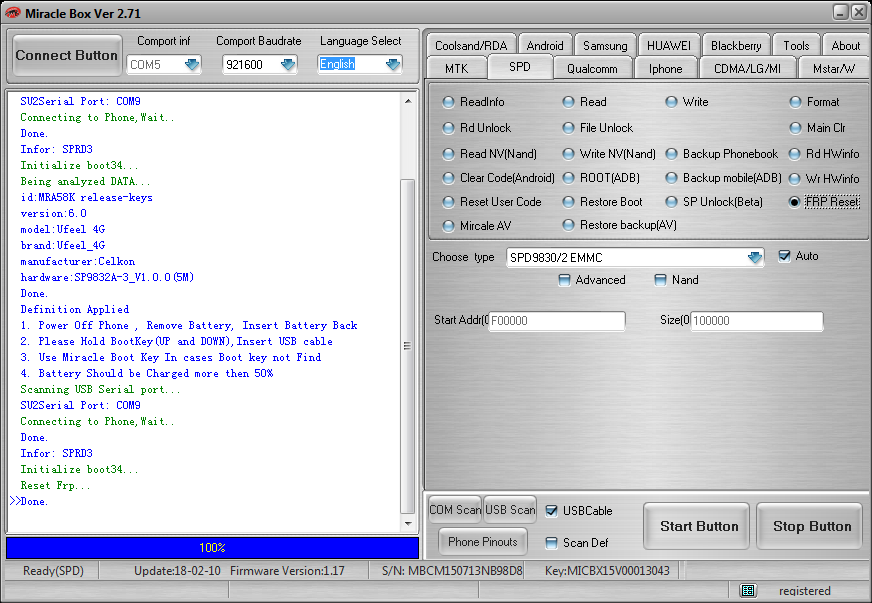Image resolution: width=872 pixels, height=603 pixels.
Task: Click the Connect Button
Action: (x=67, y=55)
